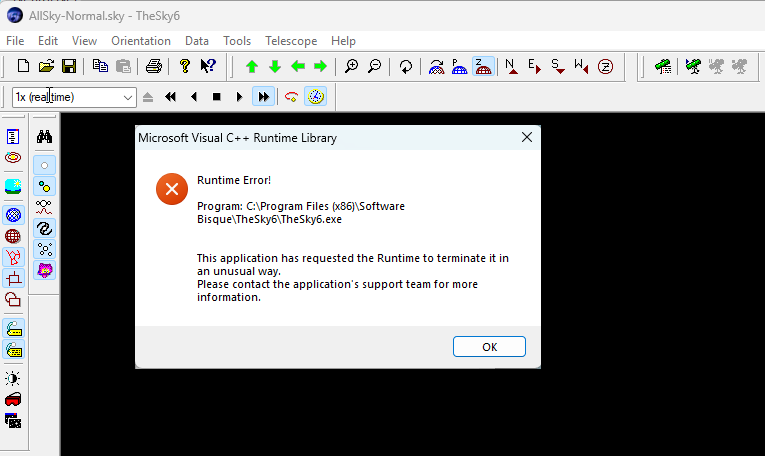
Task: Open the Tools menu
Action: click(x=237, y=41)
